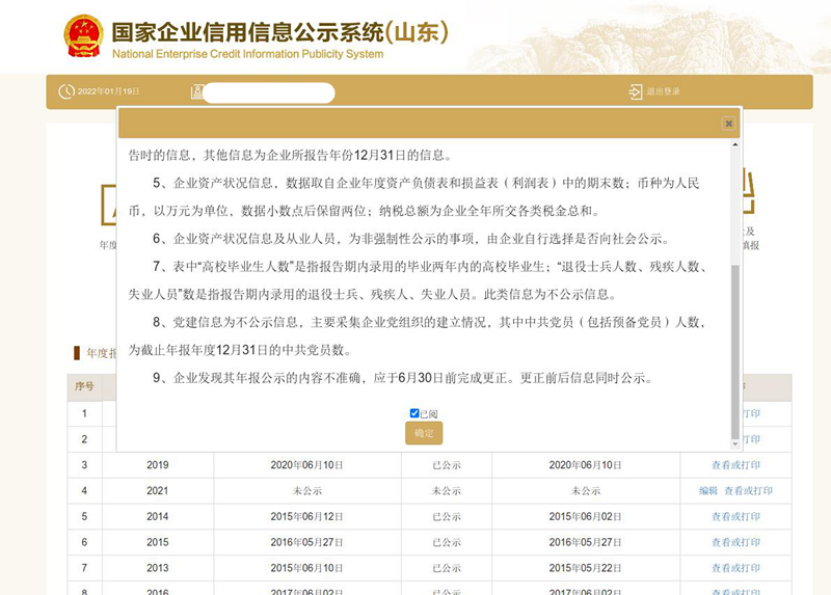This screenshot has width=831, height=595.
Task: Open 查看或打印 for year 2019
Action: [736, 465]
